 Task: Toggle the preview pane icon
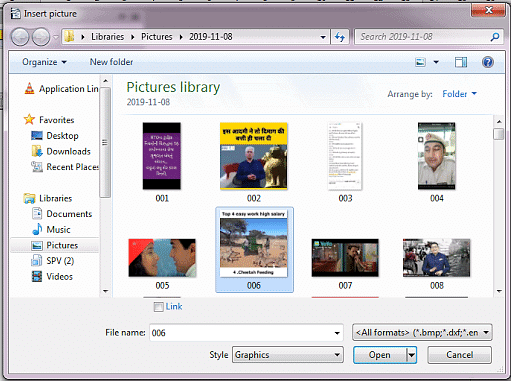pyautogui.click(x=461, y=62)
